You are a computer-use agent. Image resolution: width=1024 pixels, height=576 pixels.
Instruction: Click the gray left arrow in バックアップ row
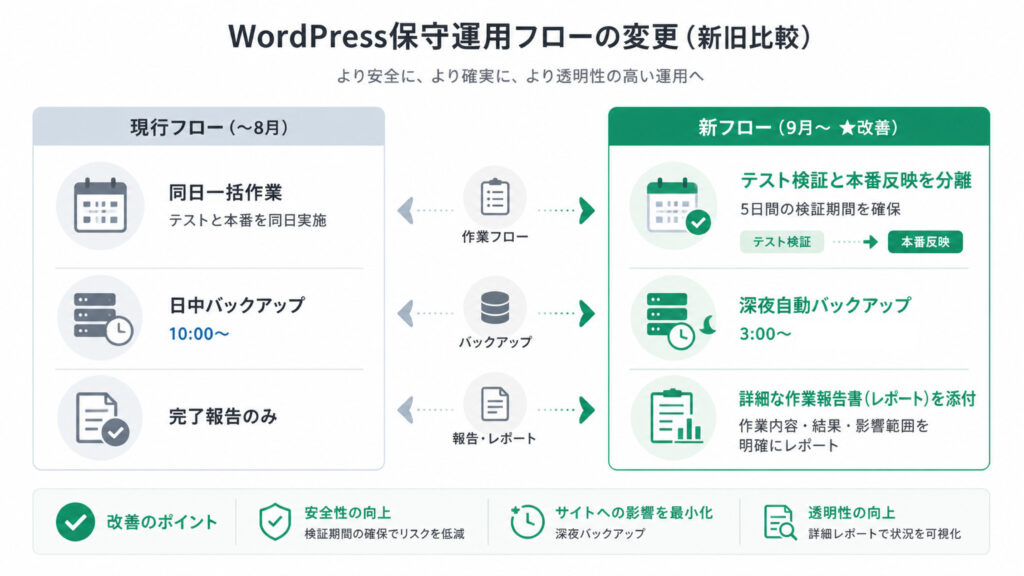[x=406, y=313]
